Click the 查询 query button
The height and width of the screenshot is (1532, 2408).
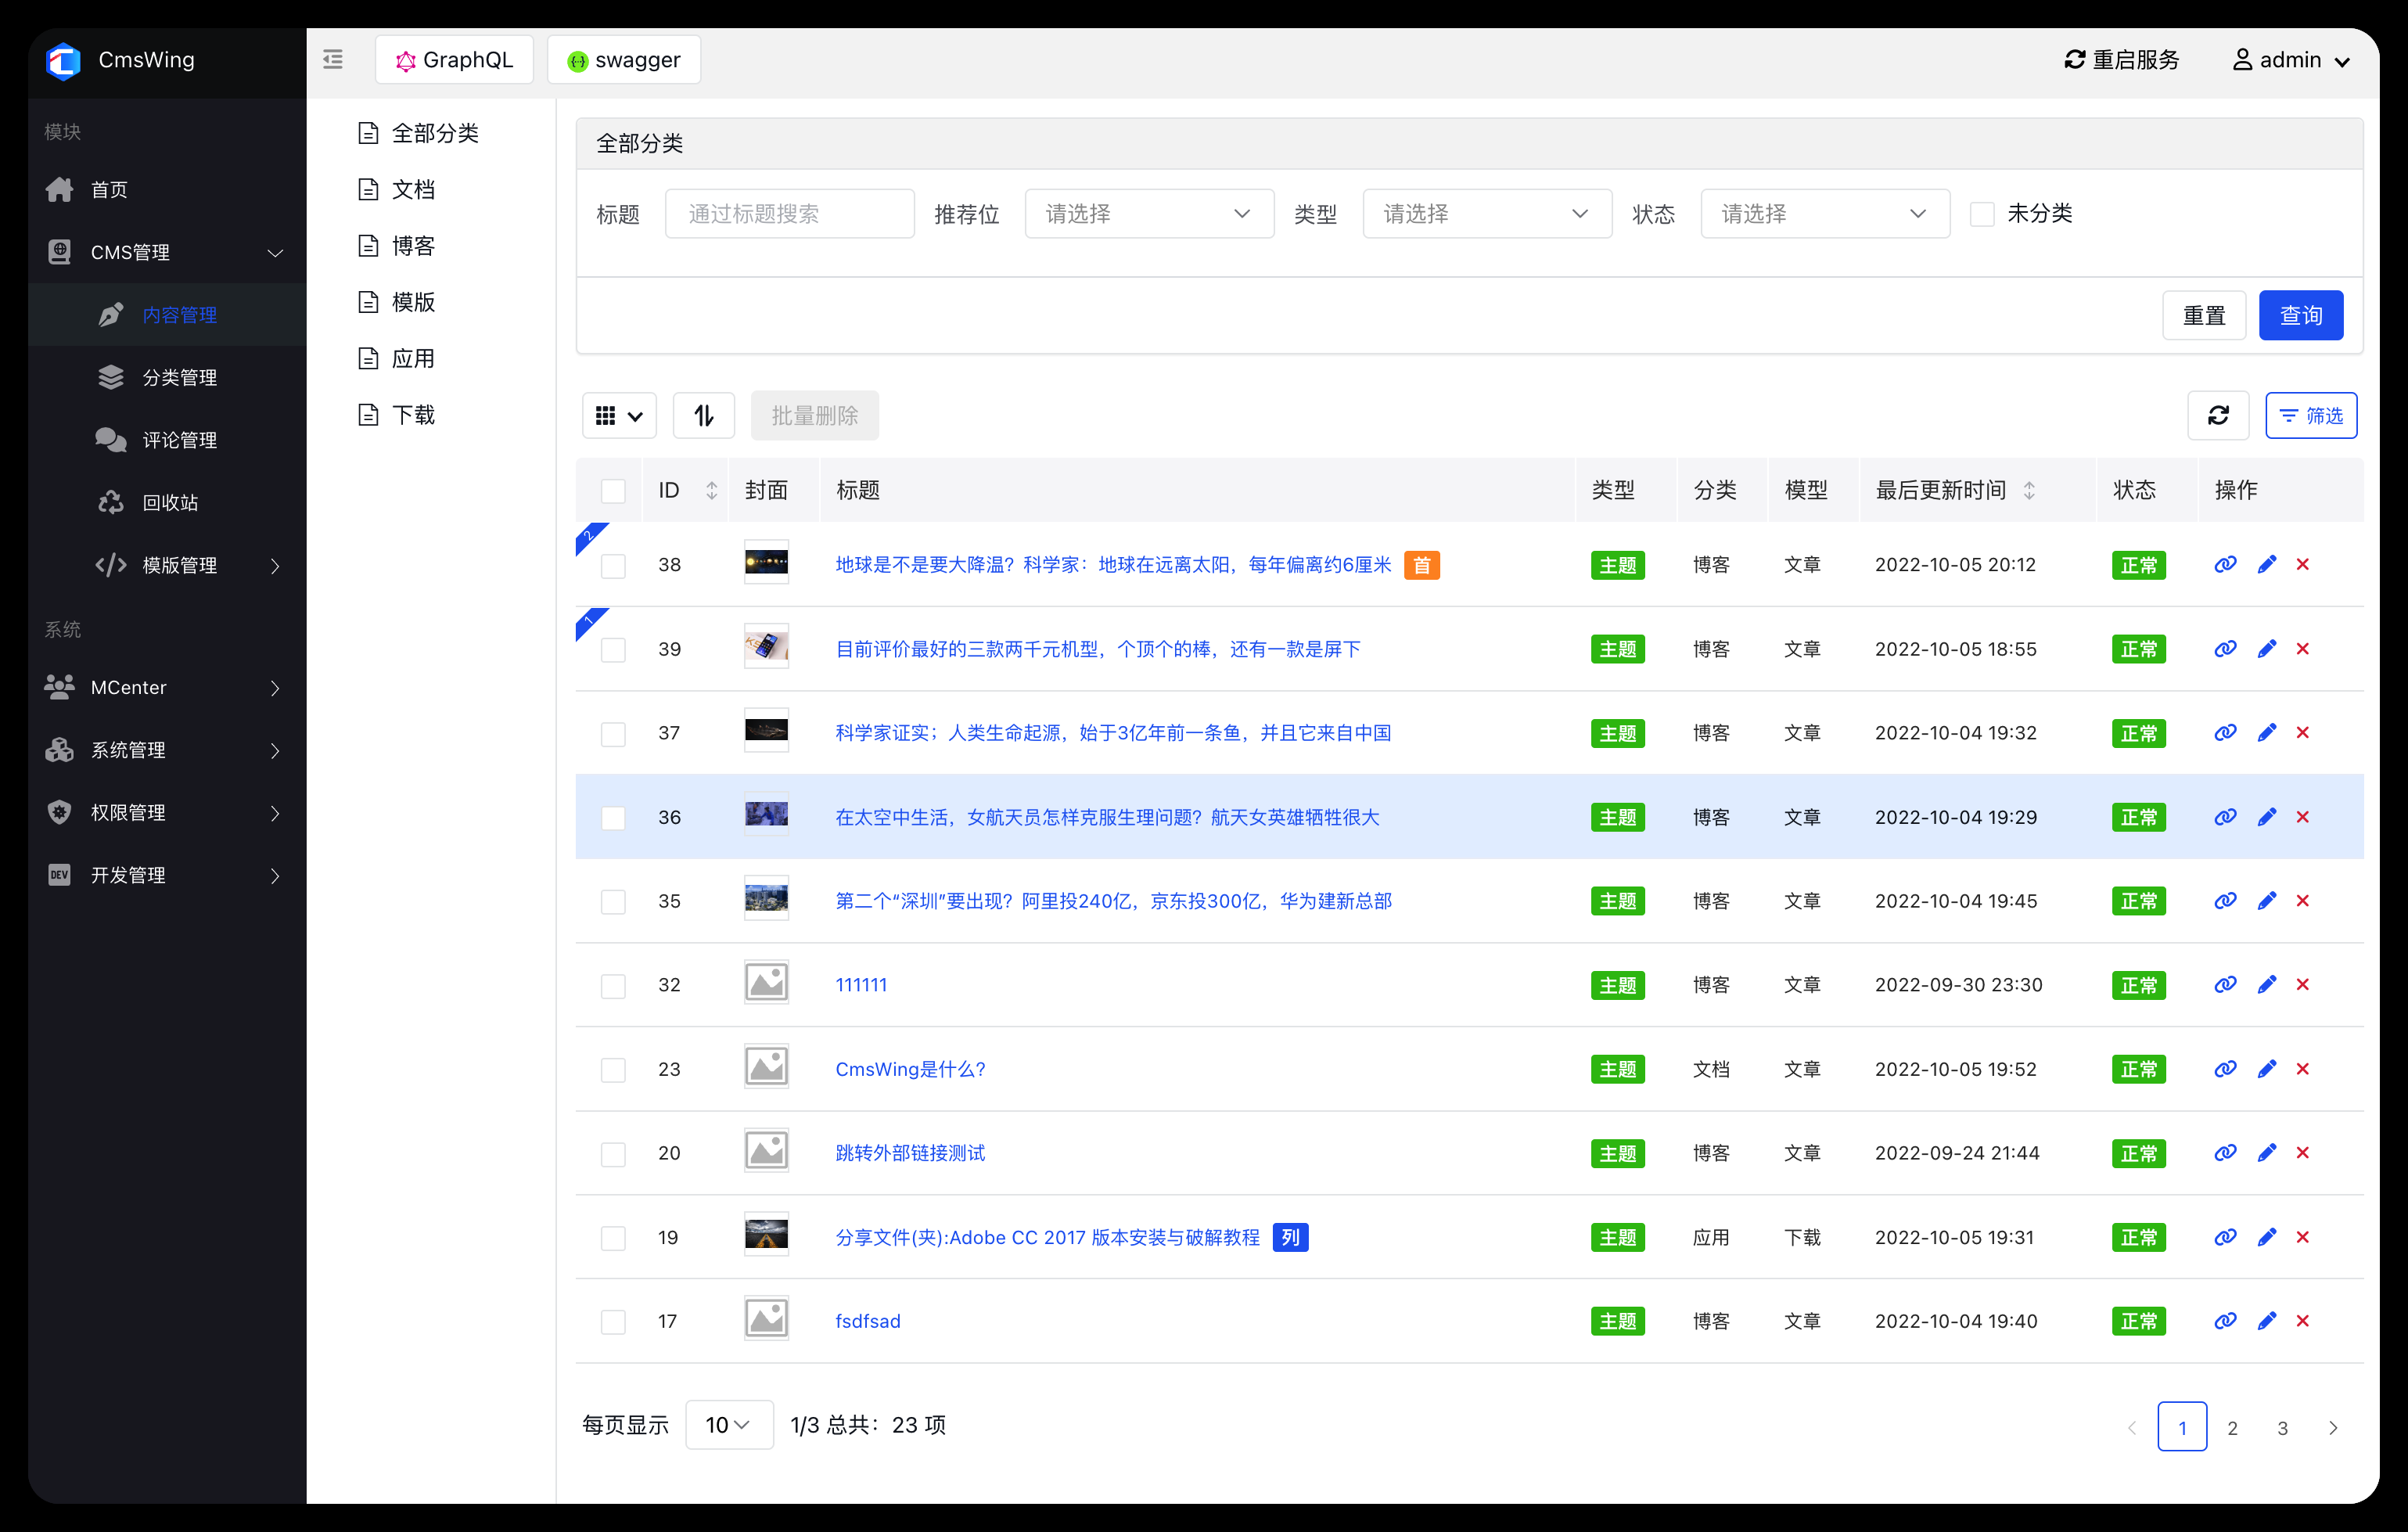[2301, 315]
